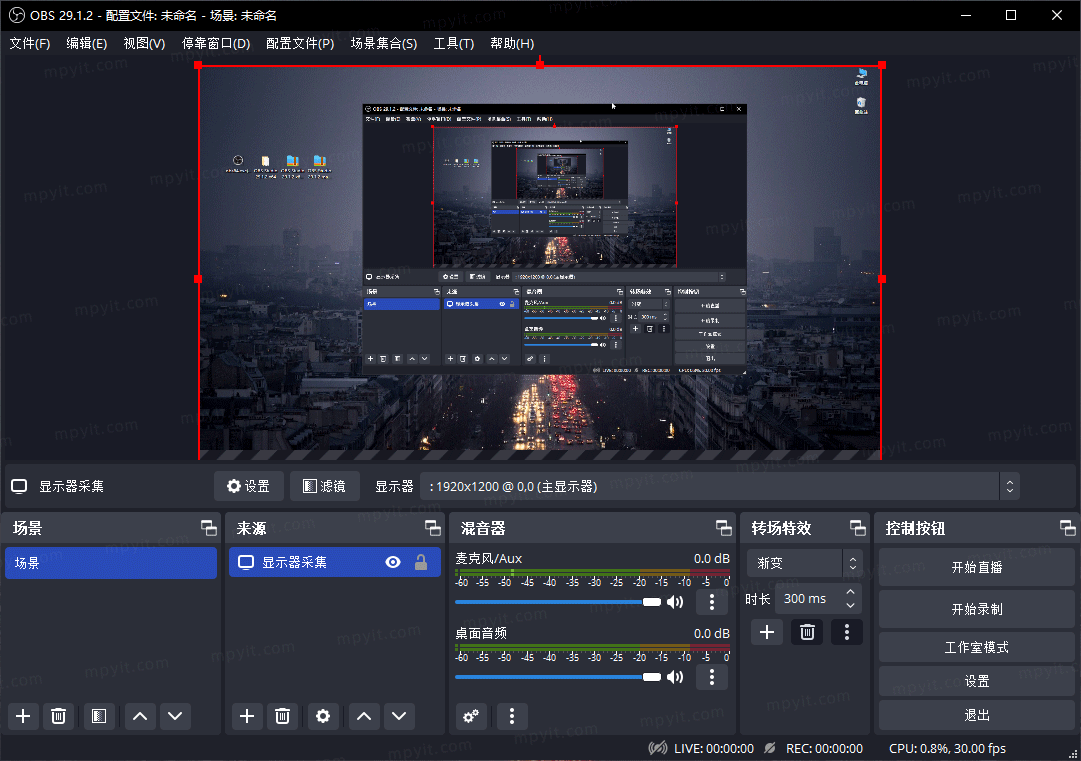Enable 工作室模式
Image resolution: width=1081 pixels, height=761 pixels.
976,647
